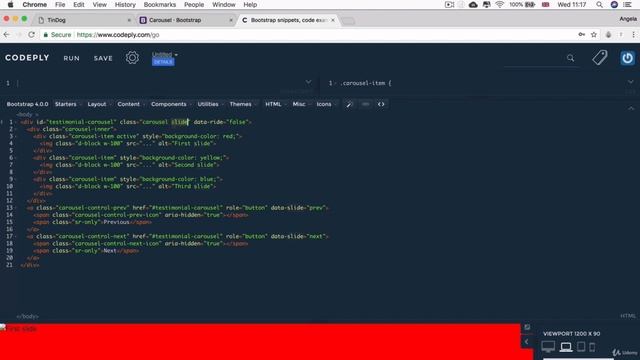The image size is (640, 360).
Task: Click SAVE in Codeply header
Action: tap(103, 58)
